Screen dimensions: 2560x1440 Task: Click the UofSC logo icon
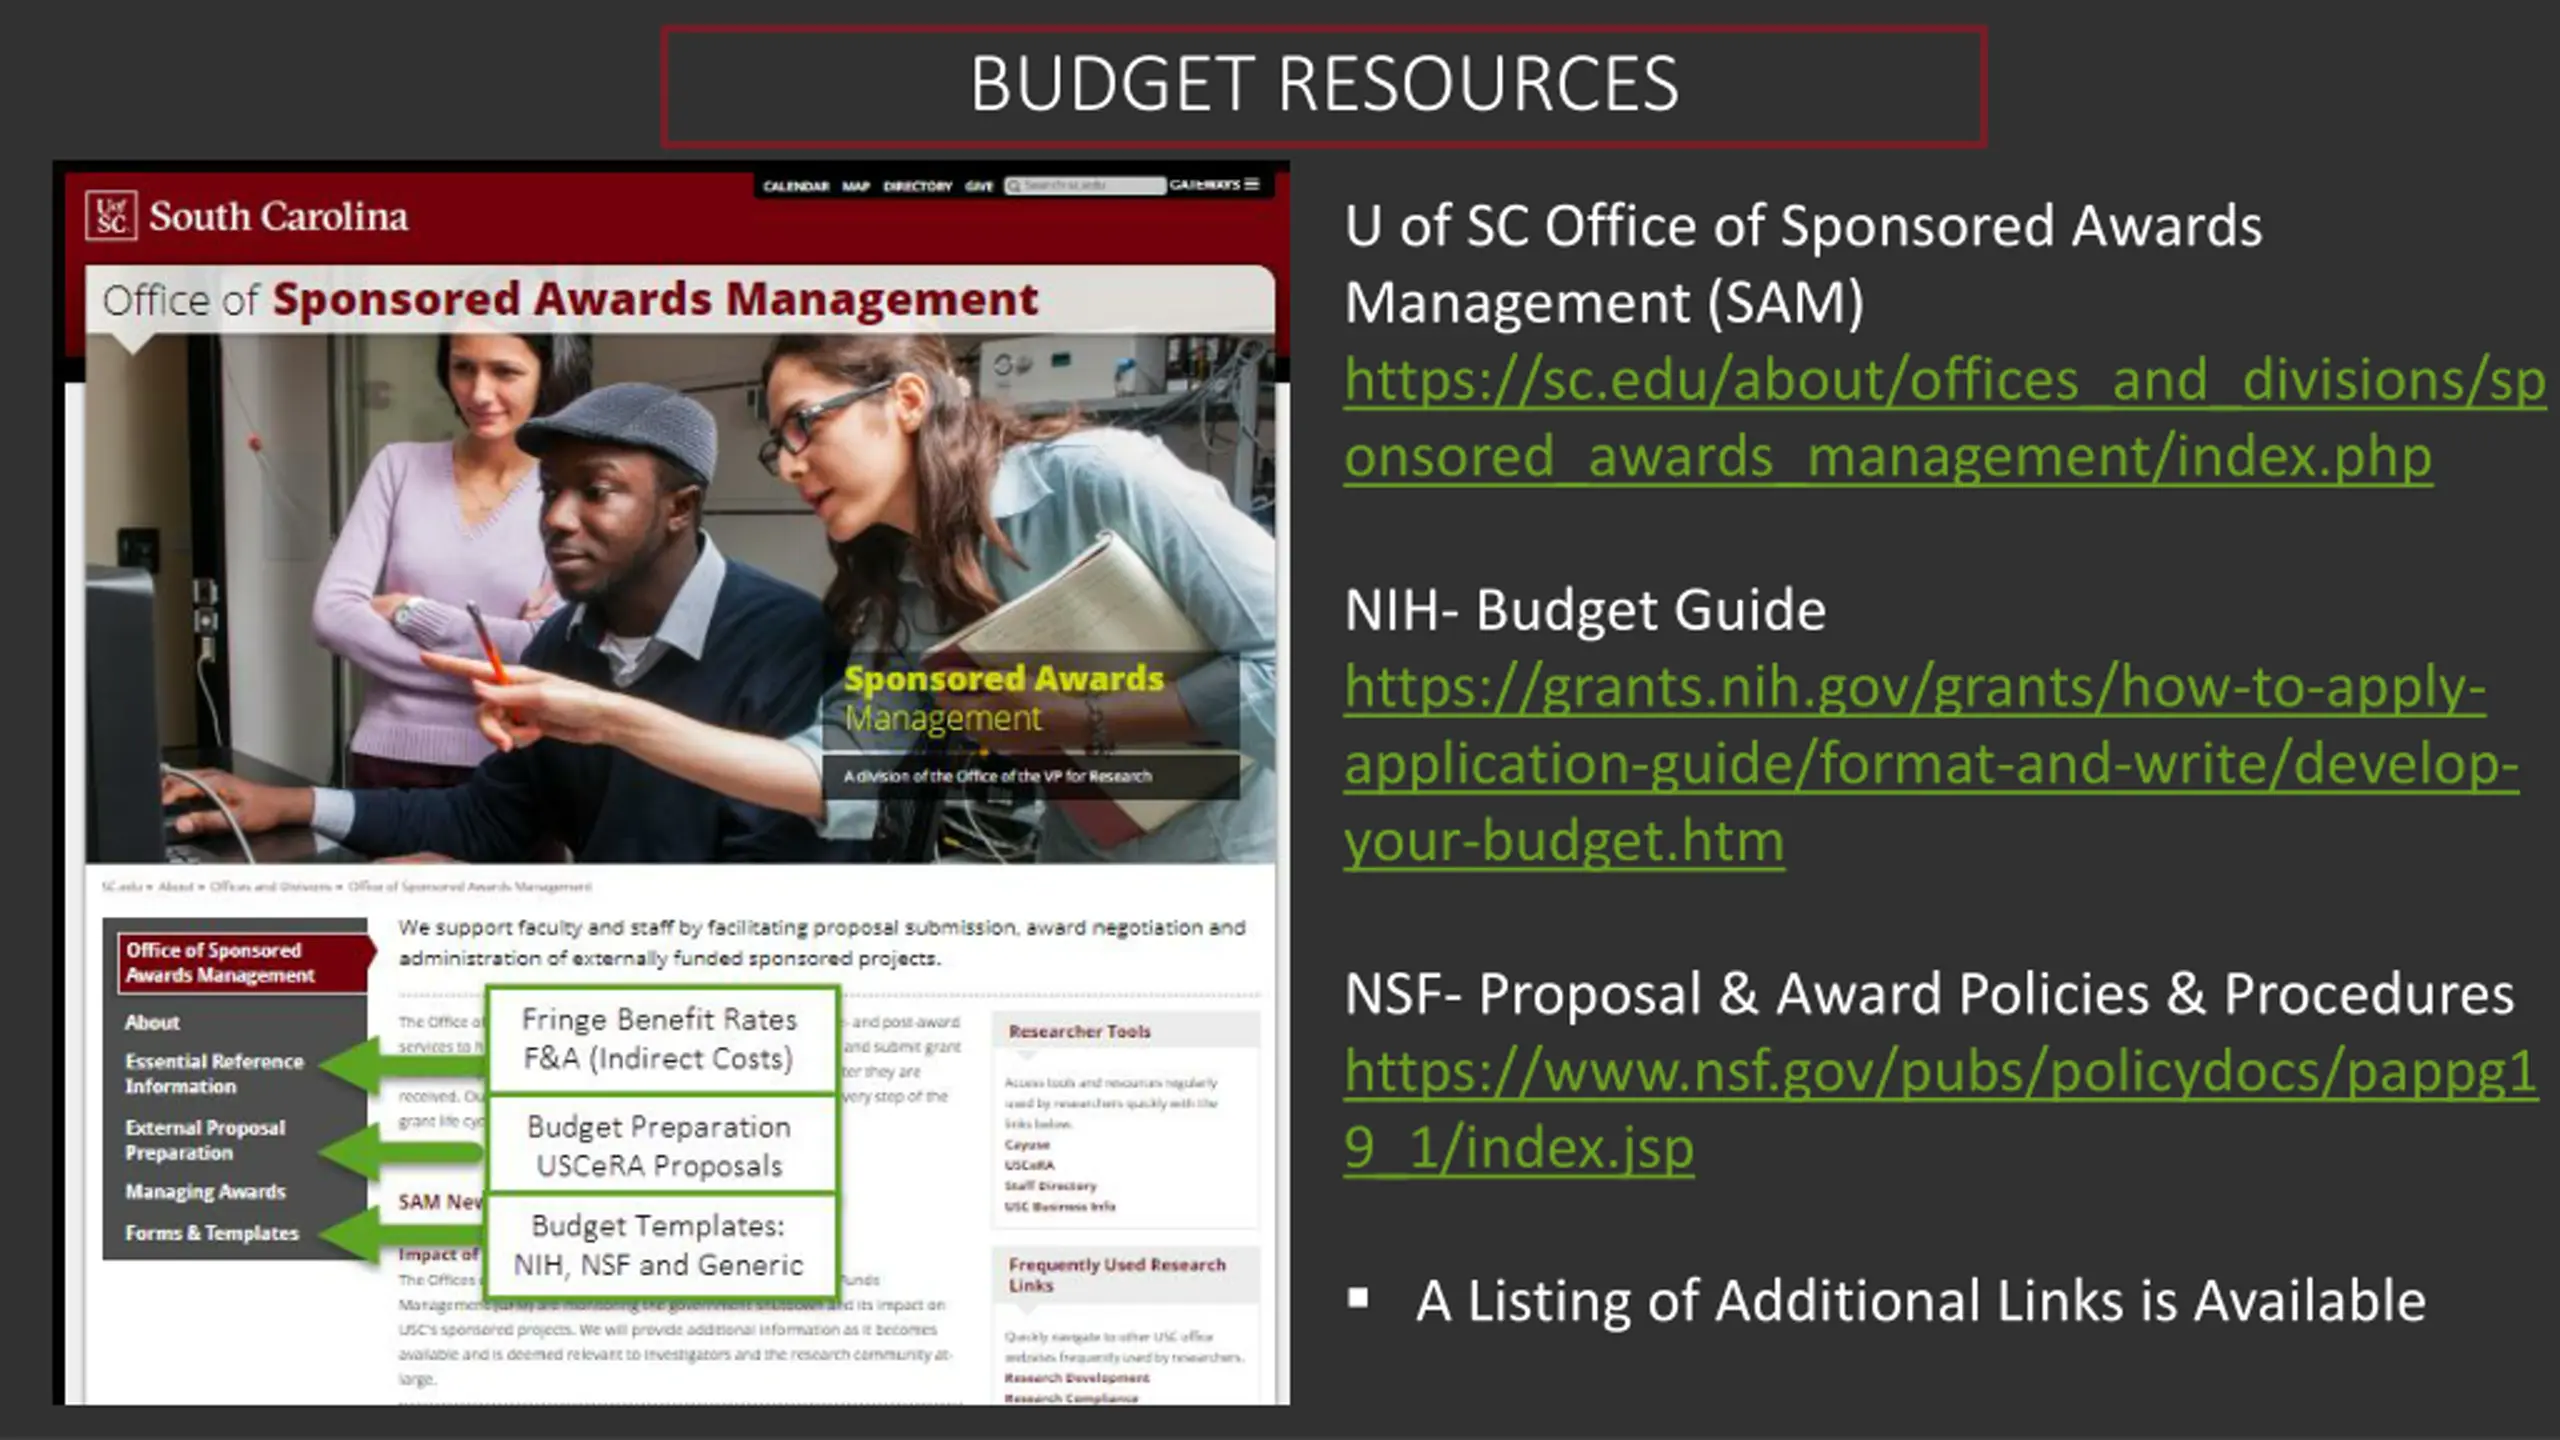[111, 215]
